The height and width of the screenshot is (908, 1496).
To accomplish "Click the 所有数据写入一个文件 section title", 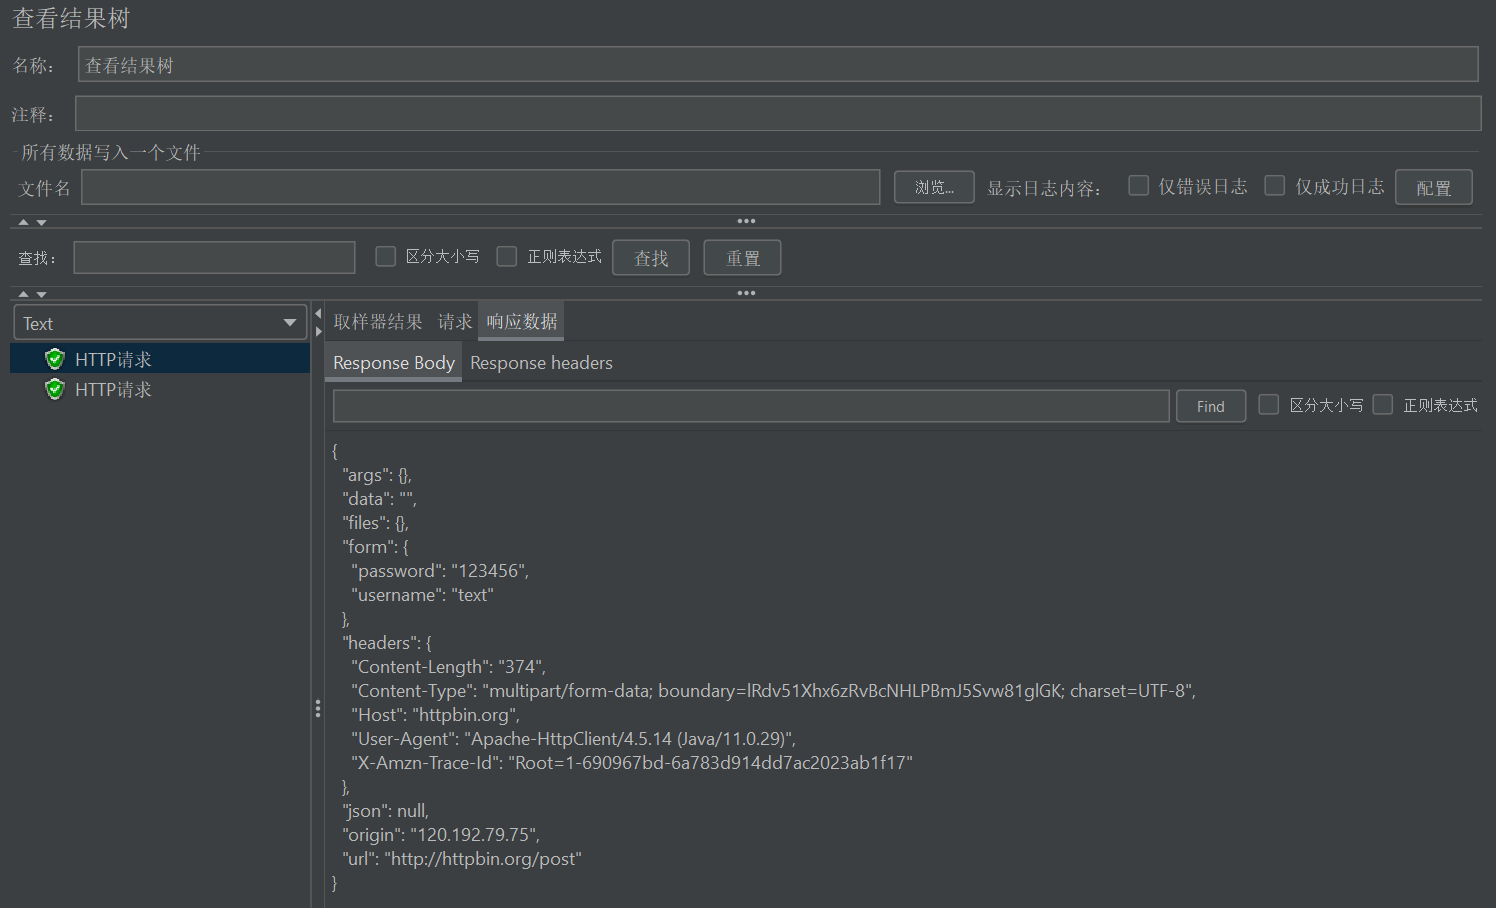I will coord(111,152).
